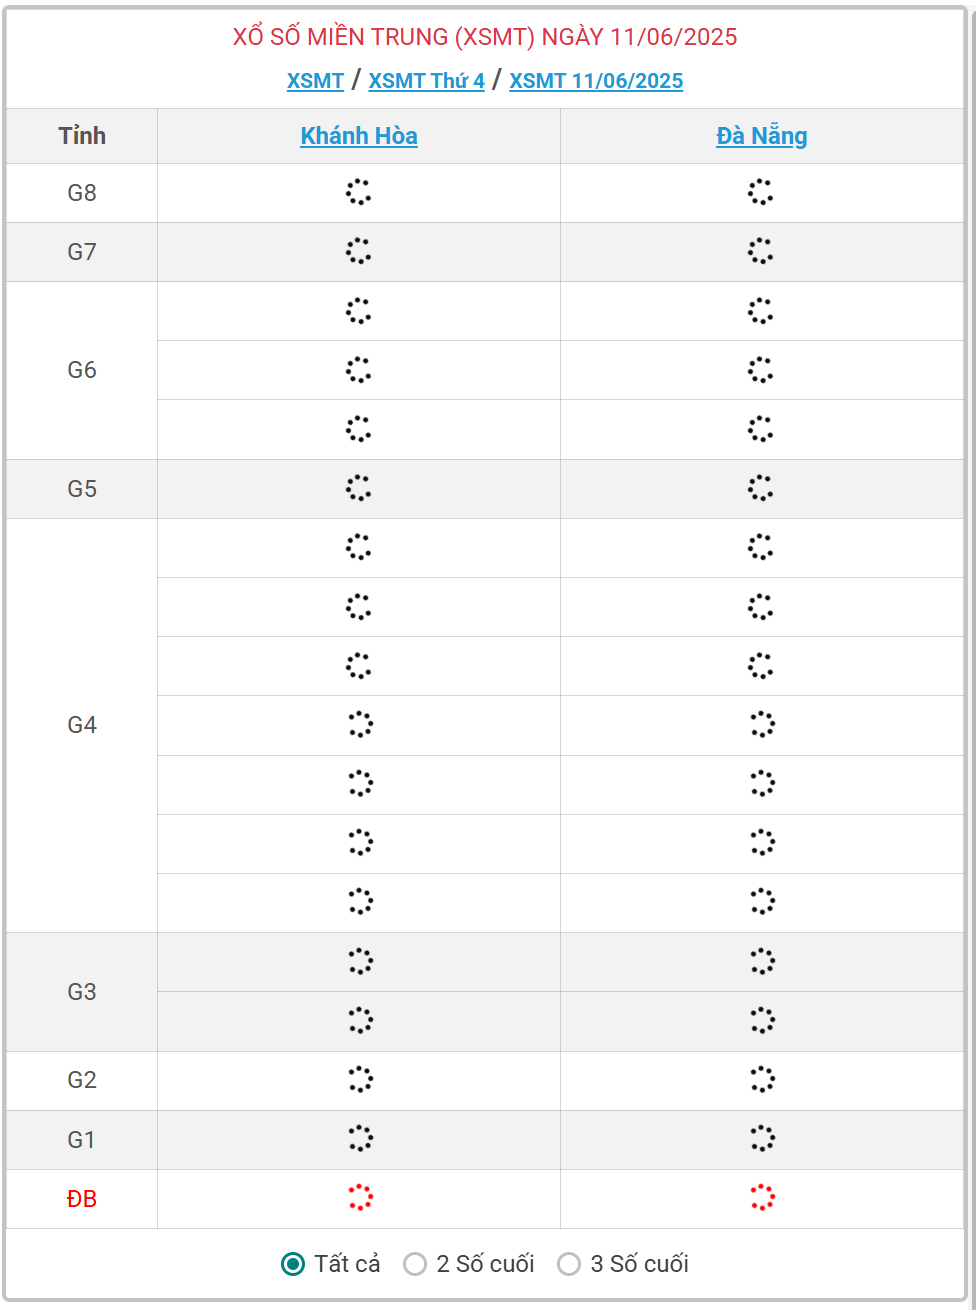This screenshot has width=976, height=1310.
Task: Click the G4 prize row label
Action: 82,725
